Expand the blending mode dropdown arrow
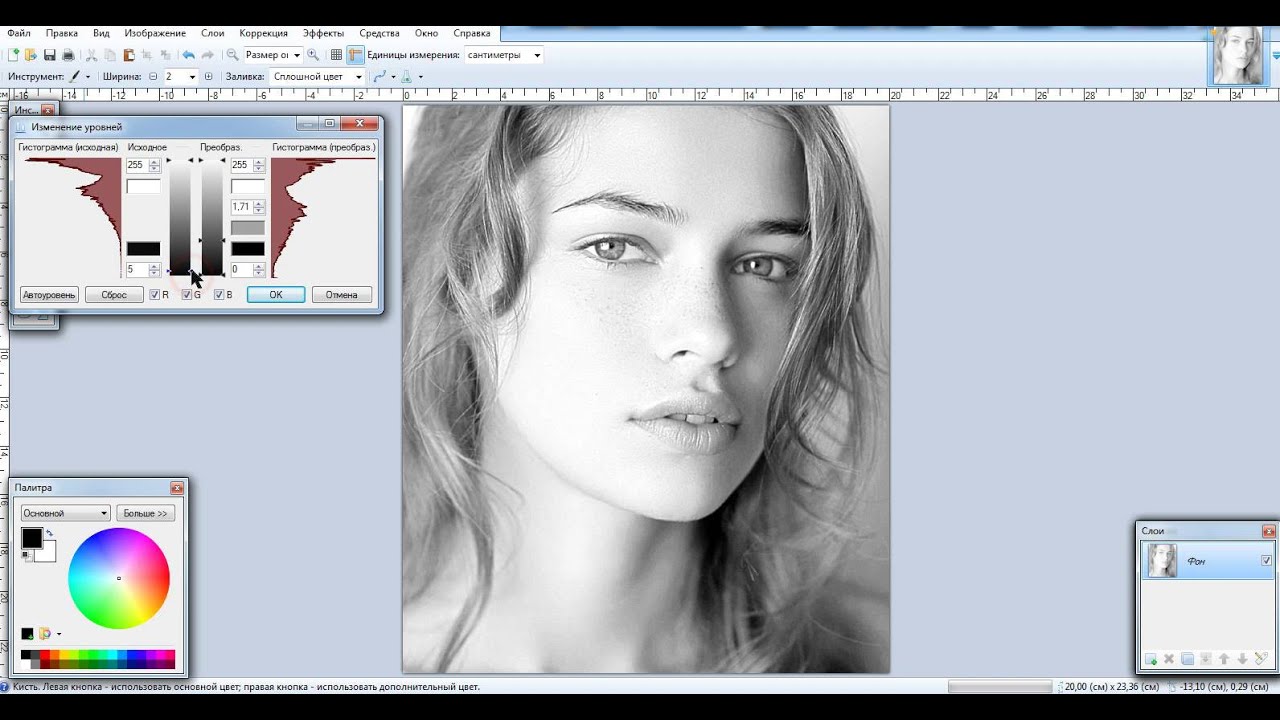This screenshot has width=1280, height=720. (x=420, y=76)
